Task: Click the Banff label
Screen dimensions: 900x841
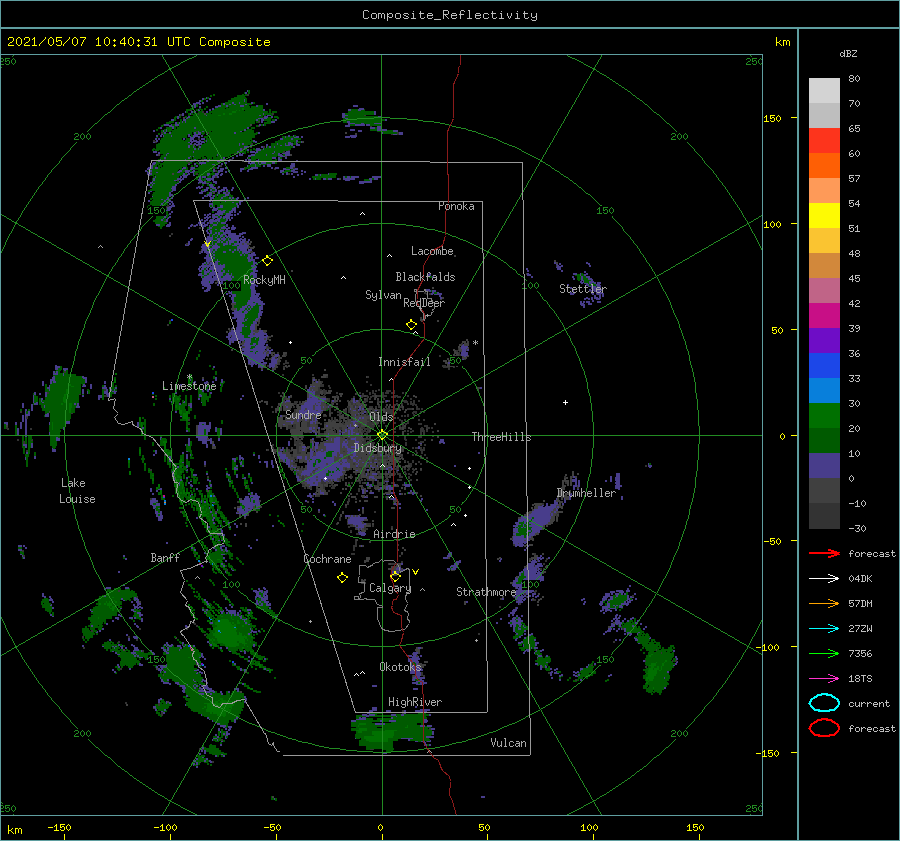Action: click(x=165, y=557)
